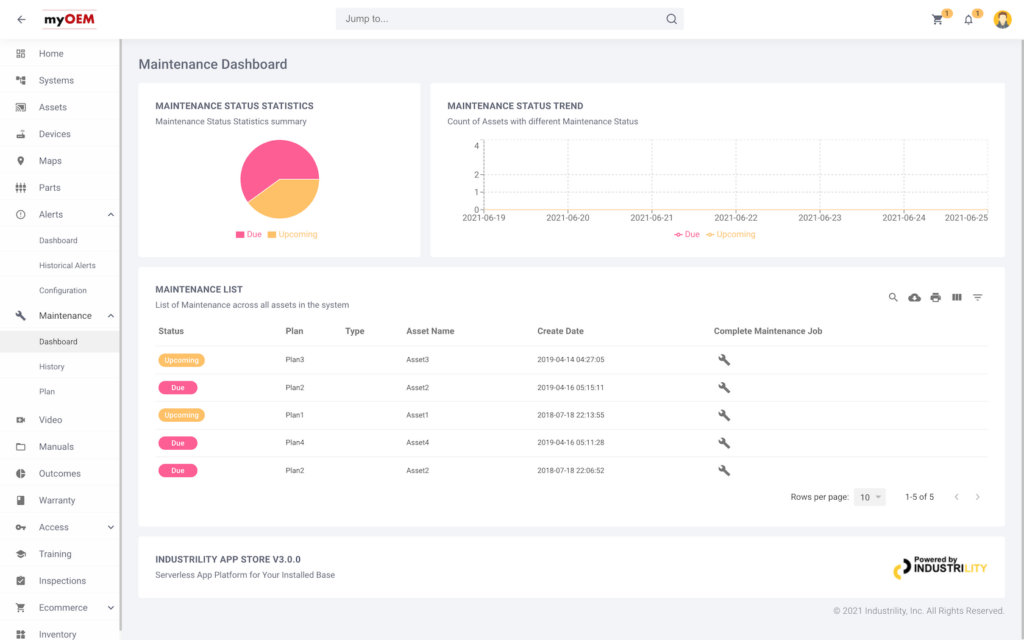Open the shopping cart
1024x640 pixels.
click(x=937, y=18)
